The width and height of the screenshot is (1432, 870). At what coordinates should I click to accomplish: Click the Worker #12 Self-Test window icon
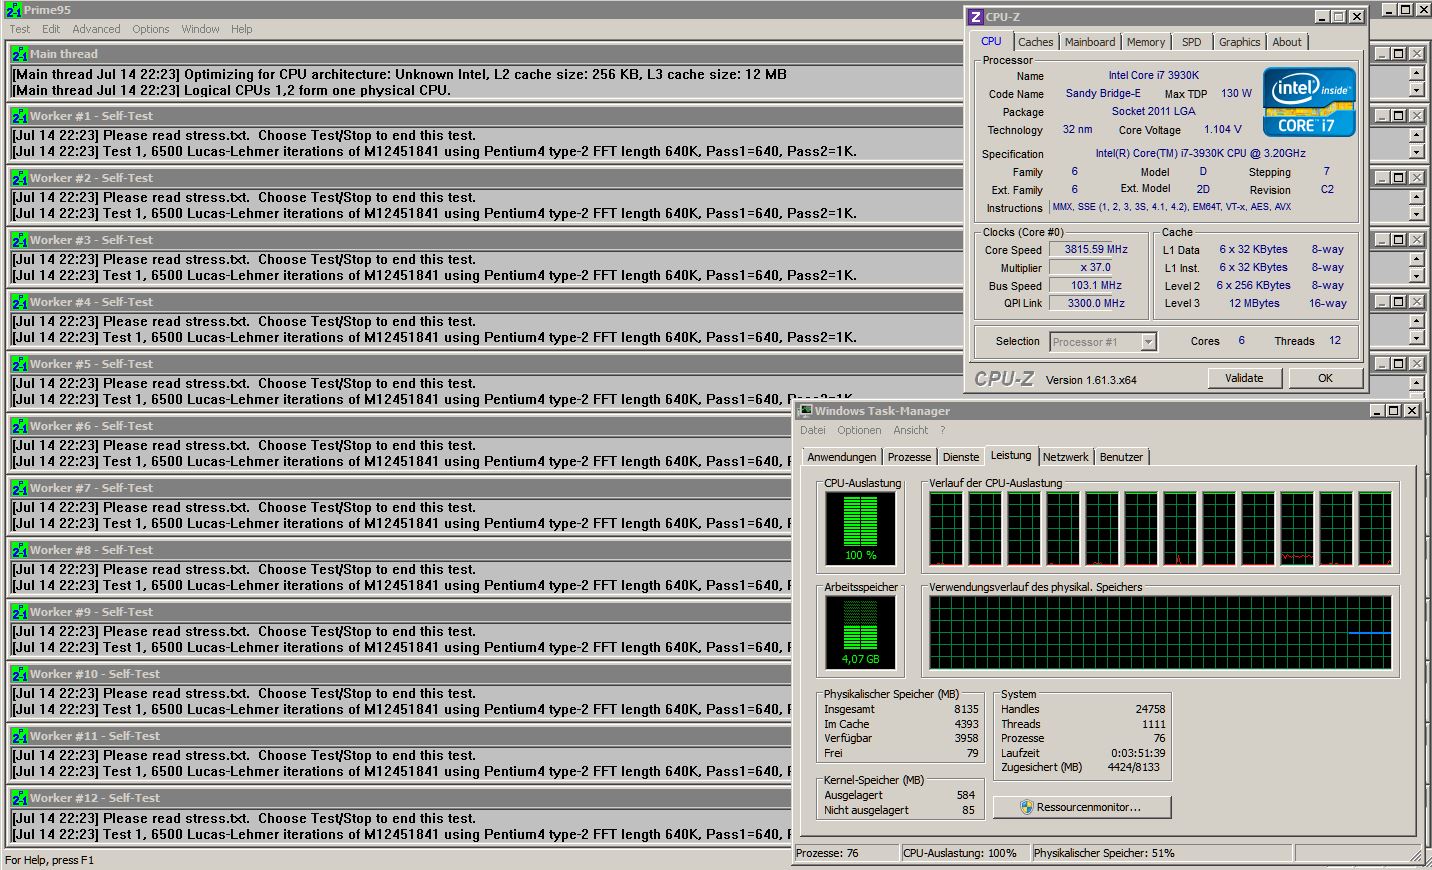(x=19, y=798)
